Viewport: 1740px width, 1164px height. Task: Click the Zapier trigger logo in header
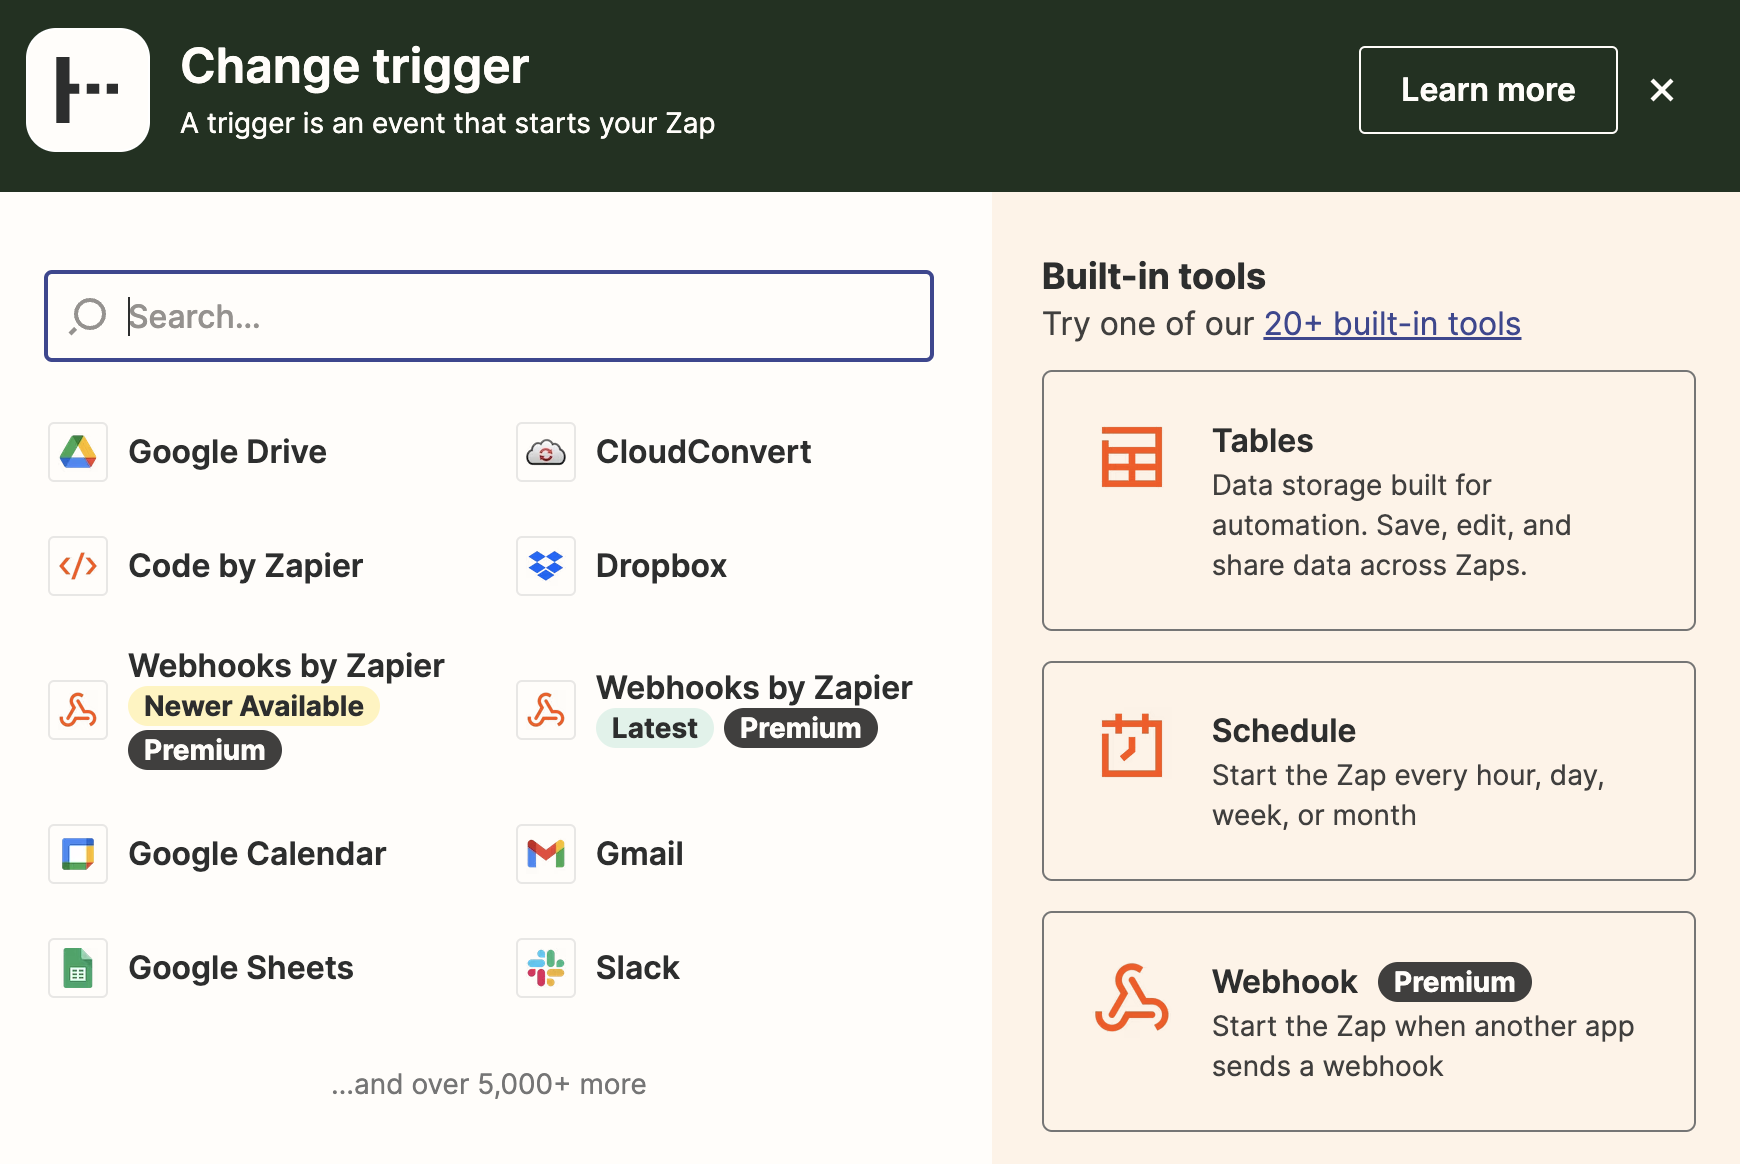pyautogui.click(x=88, y=90)
